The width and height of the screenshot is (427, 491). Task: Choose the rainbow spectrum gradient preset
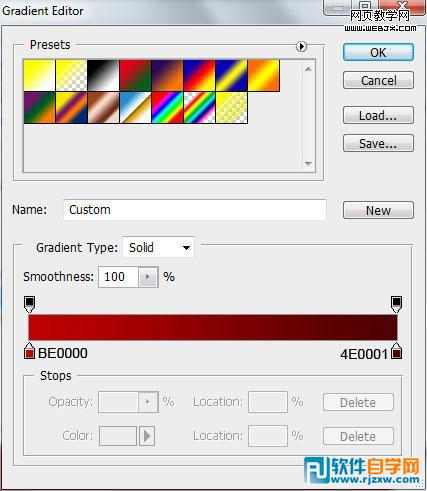click(x=167, y=108)
